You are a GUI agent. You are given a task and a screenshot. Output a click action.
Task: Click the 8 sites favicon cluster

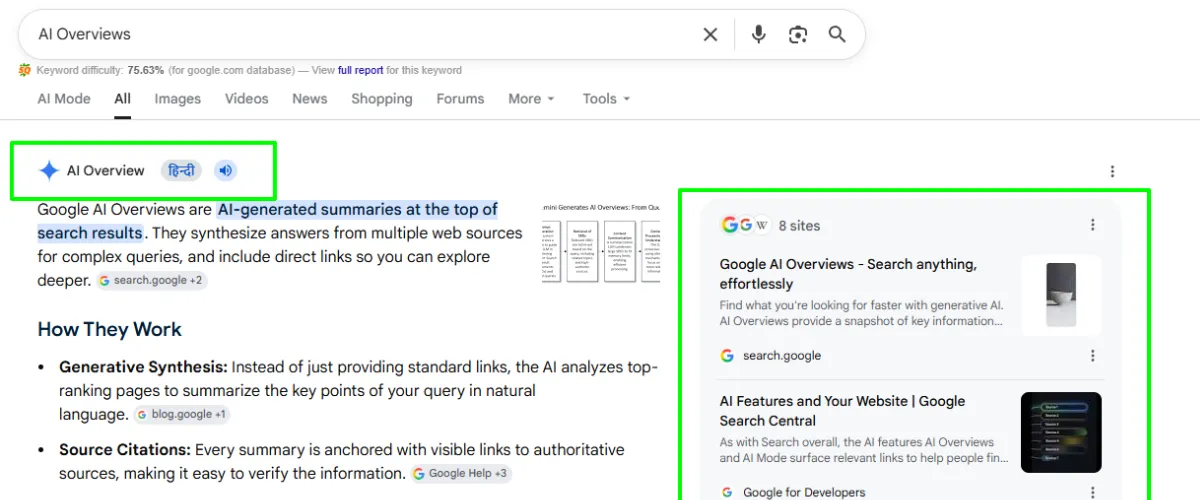click(745, 225)
